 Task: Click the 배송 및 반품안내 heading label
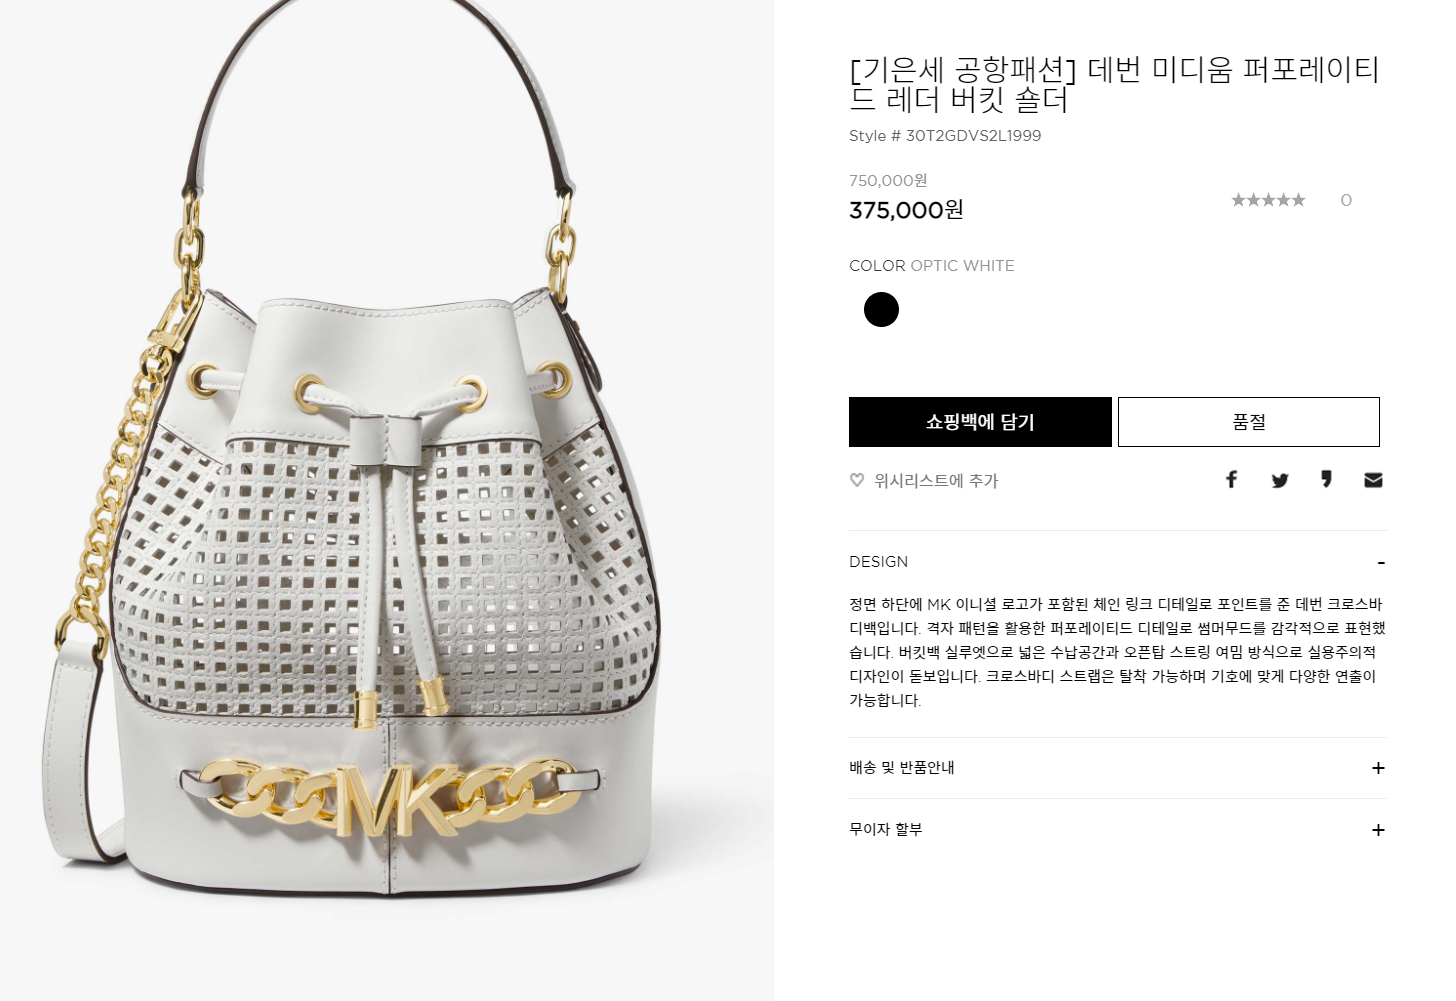pyautogui.click(x=902, y=767)
